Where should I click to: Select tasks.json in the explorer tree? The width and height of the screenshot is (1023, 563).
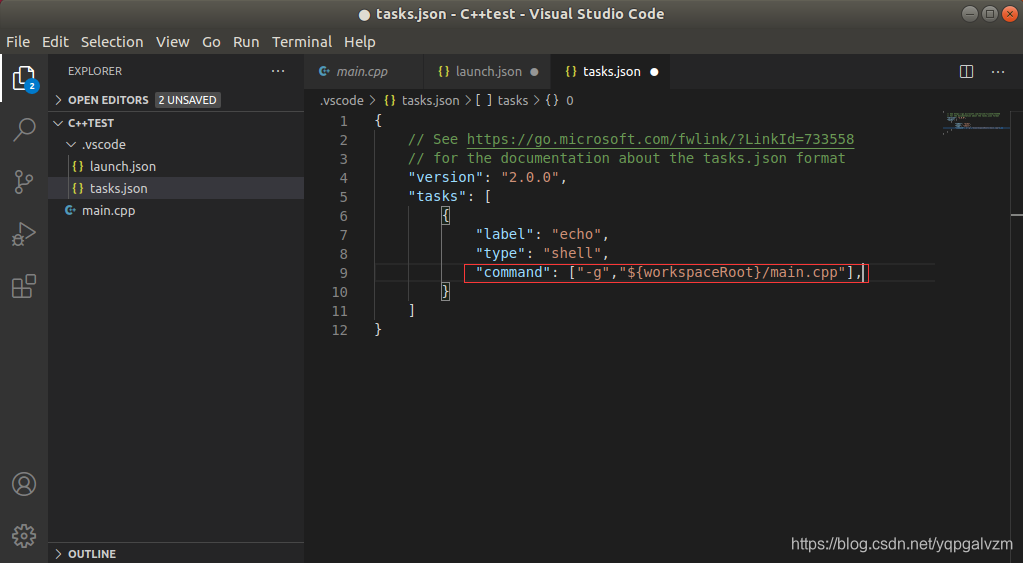[x=176, y=188]
